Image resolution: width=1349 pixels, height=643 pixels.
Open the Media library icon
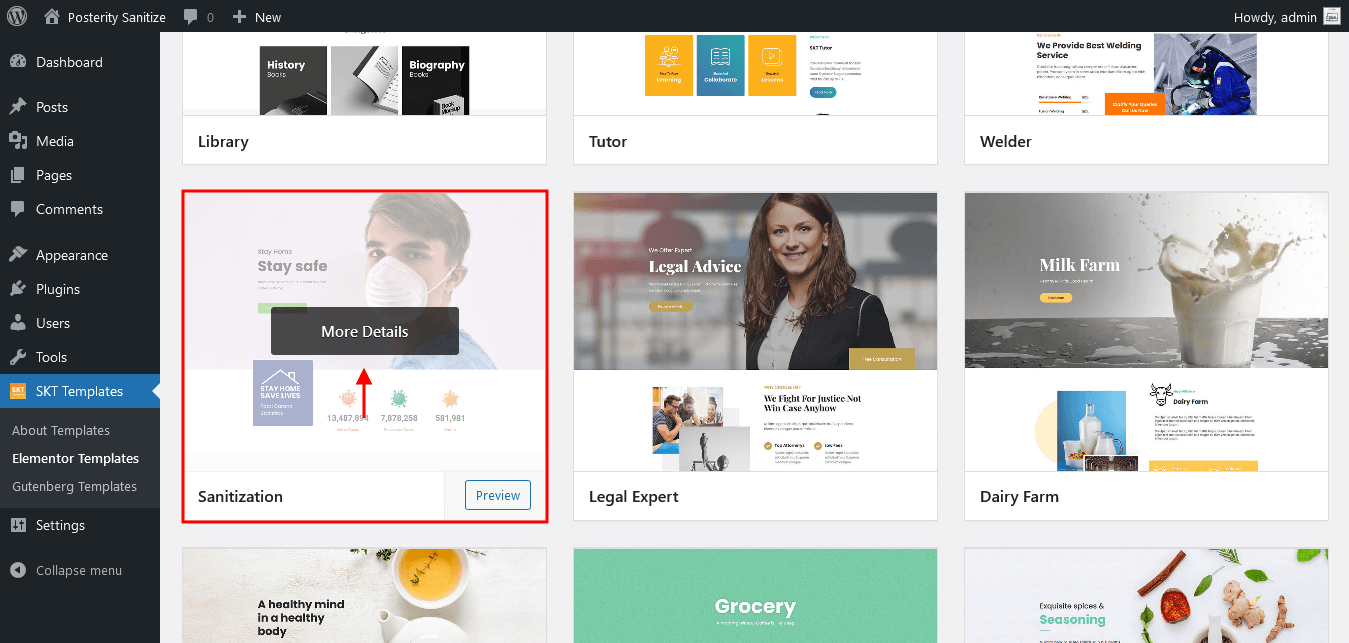coord(18,141)
